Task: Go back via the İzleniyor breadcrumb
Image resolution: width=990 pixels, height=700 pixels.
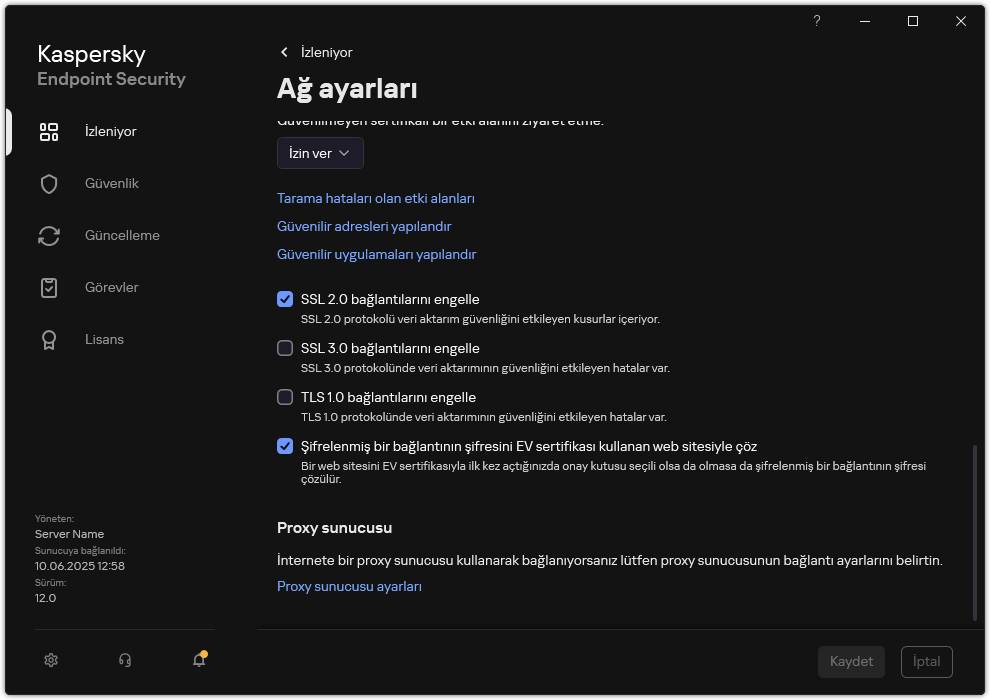Action: pos(315,52)
